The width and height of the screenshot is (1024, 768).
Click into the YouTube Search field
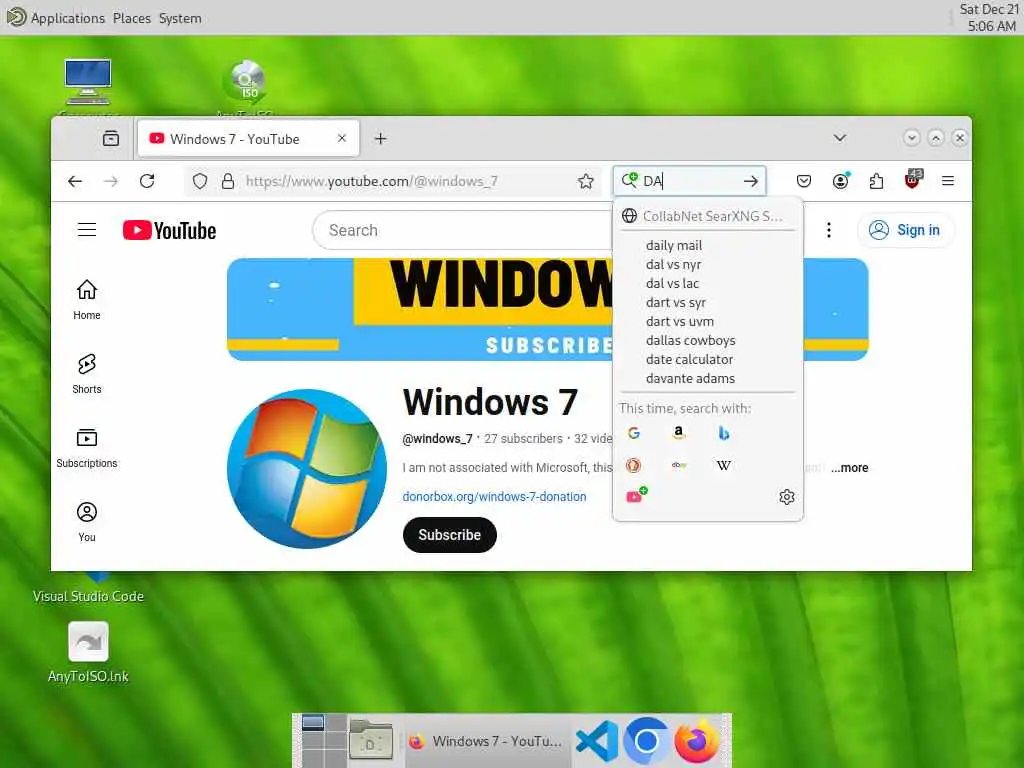tap(464, 231)
